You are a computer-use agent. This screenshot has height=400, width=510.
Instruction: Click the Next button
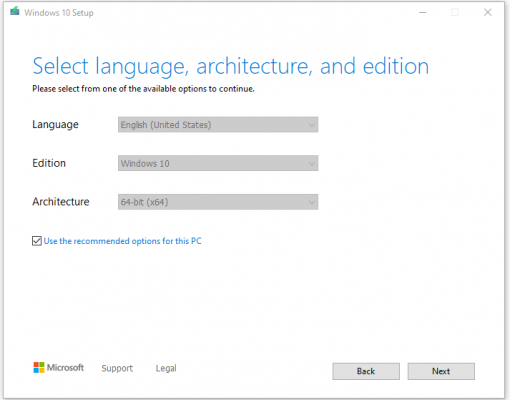click(441, 371)
